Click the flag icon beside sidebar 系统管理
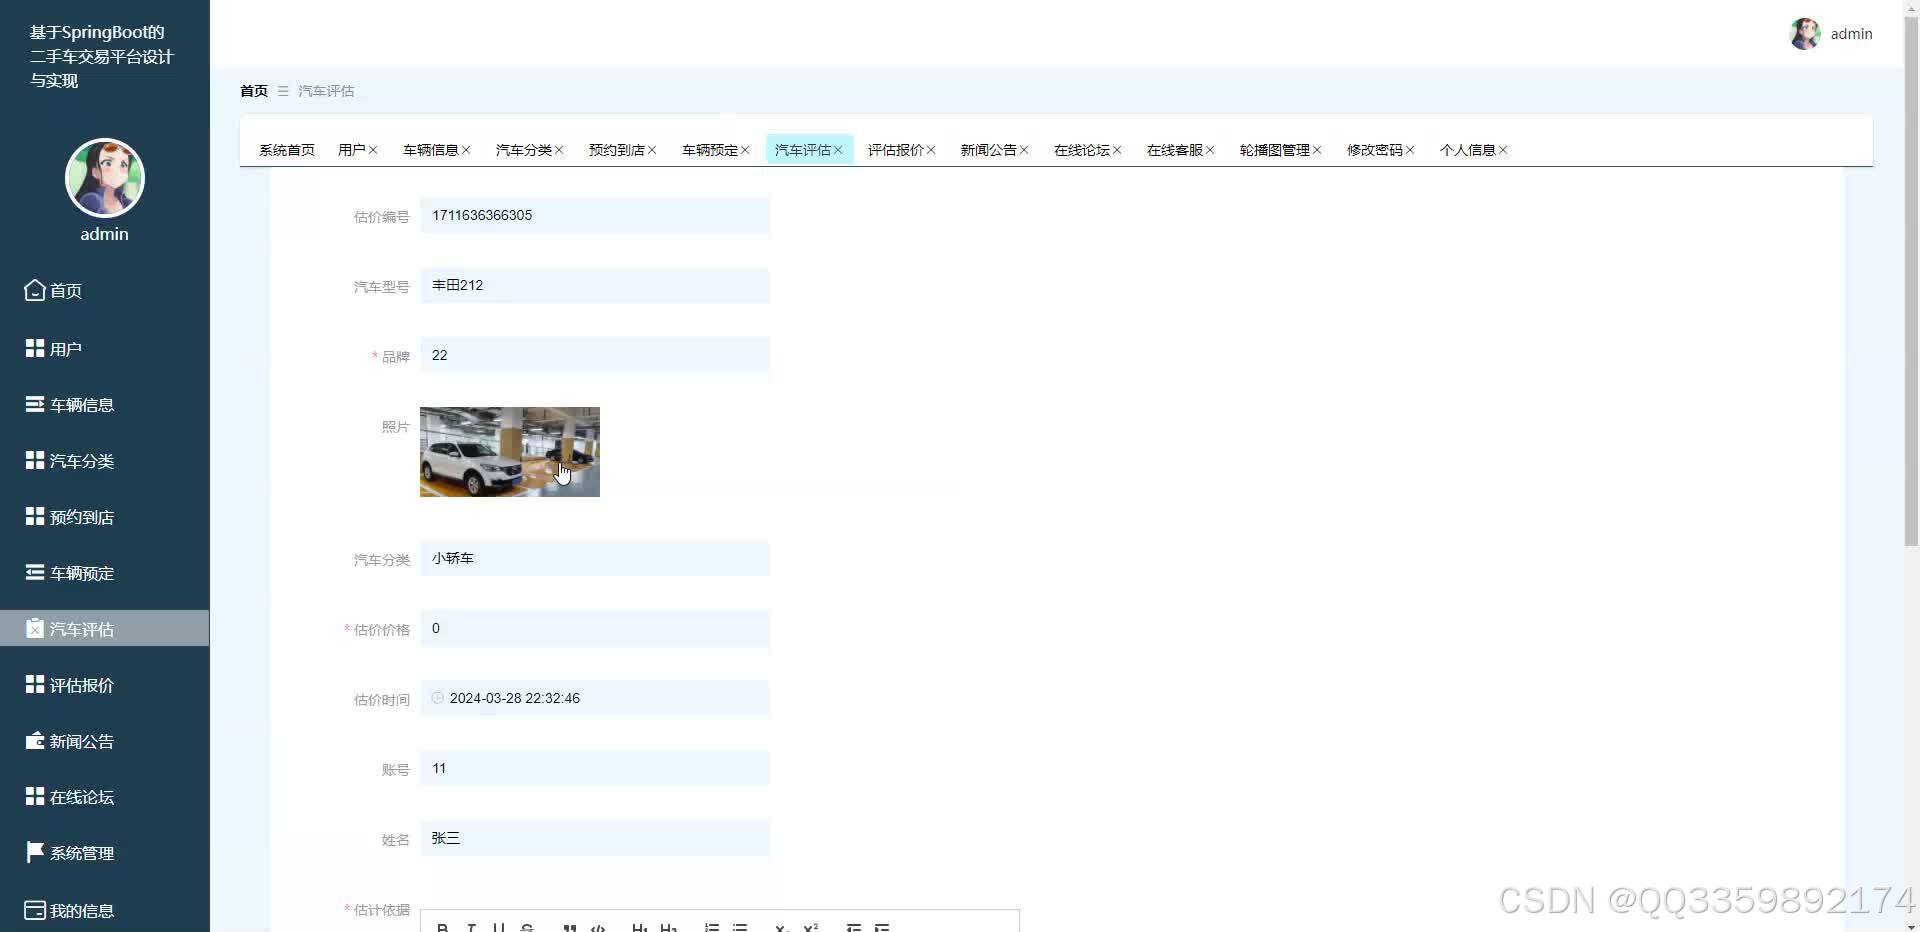Screen dimensions: 1920x932 (x=35, y=852)
